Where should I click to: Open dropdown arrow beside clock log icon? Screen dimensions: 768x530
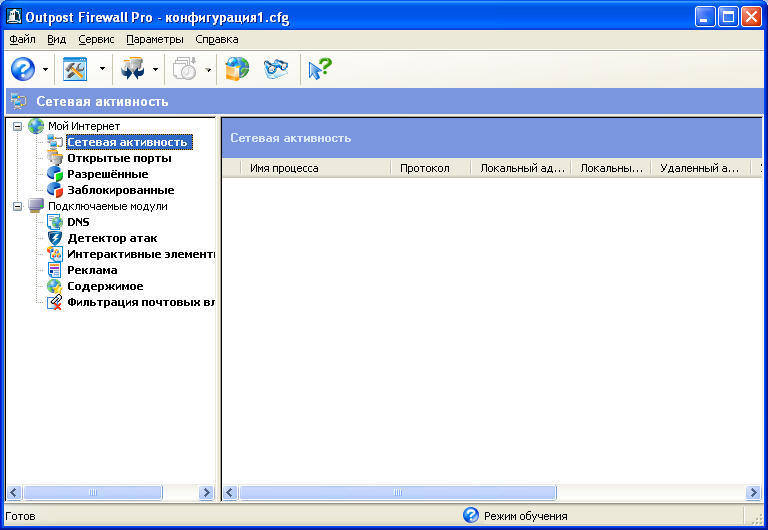[208, 69]
